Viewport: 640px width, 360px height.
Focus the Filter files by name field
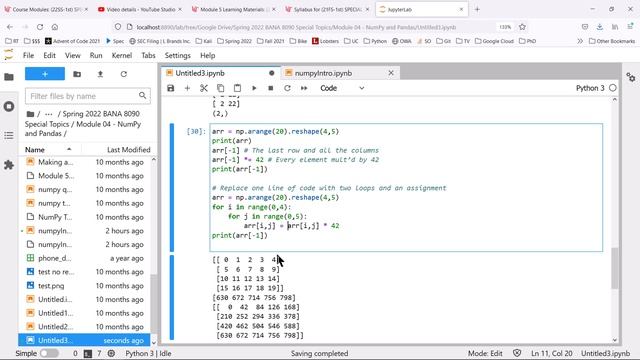tap(88, 96)
